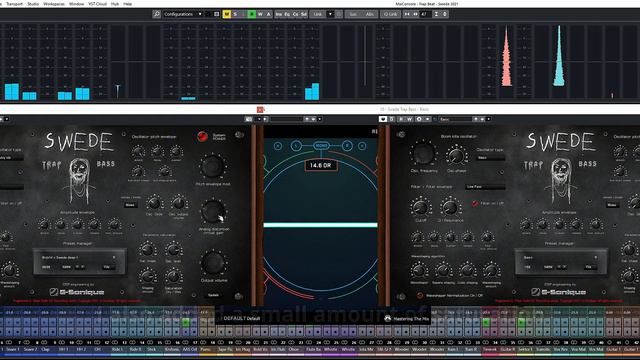Open the Transport menu

[x=14, y=4]
